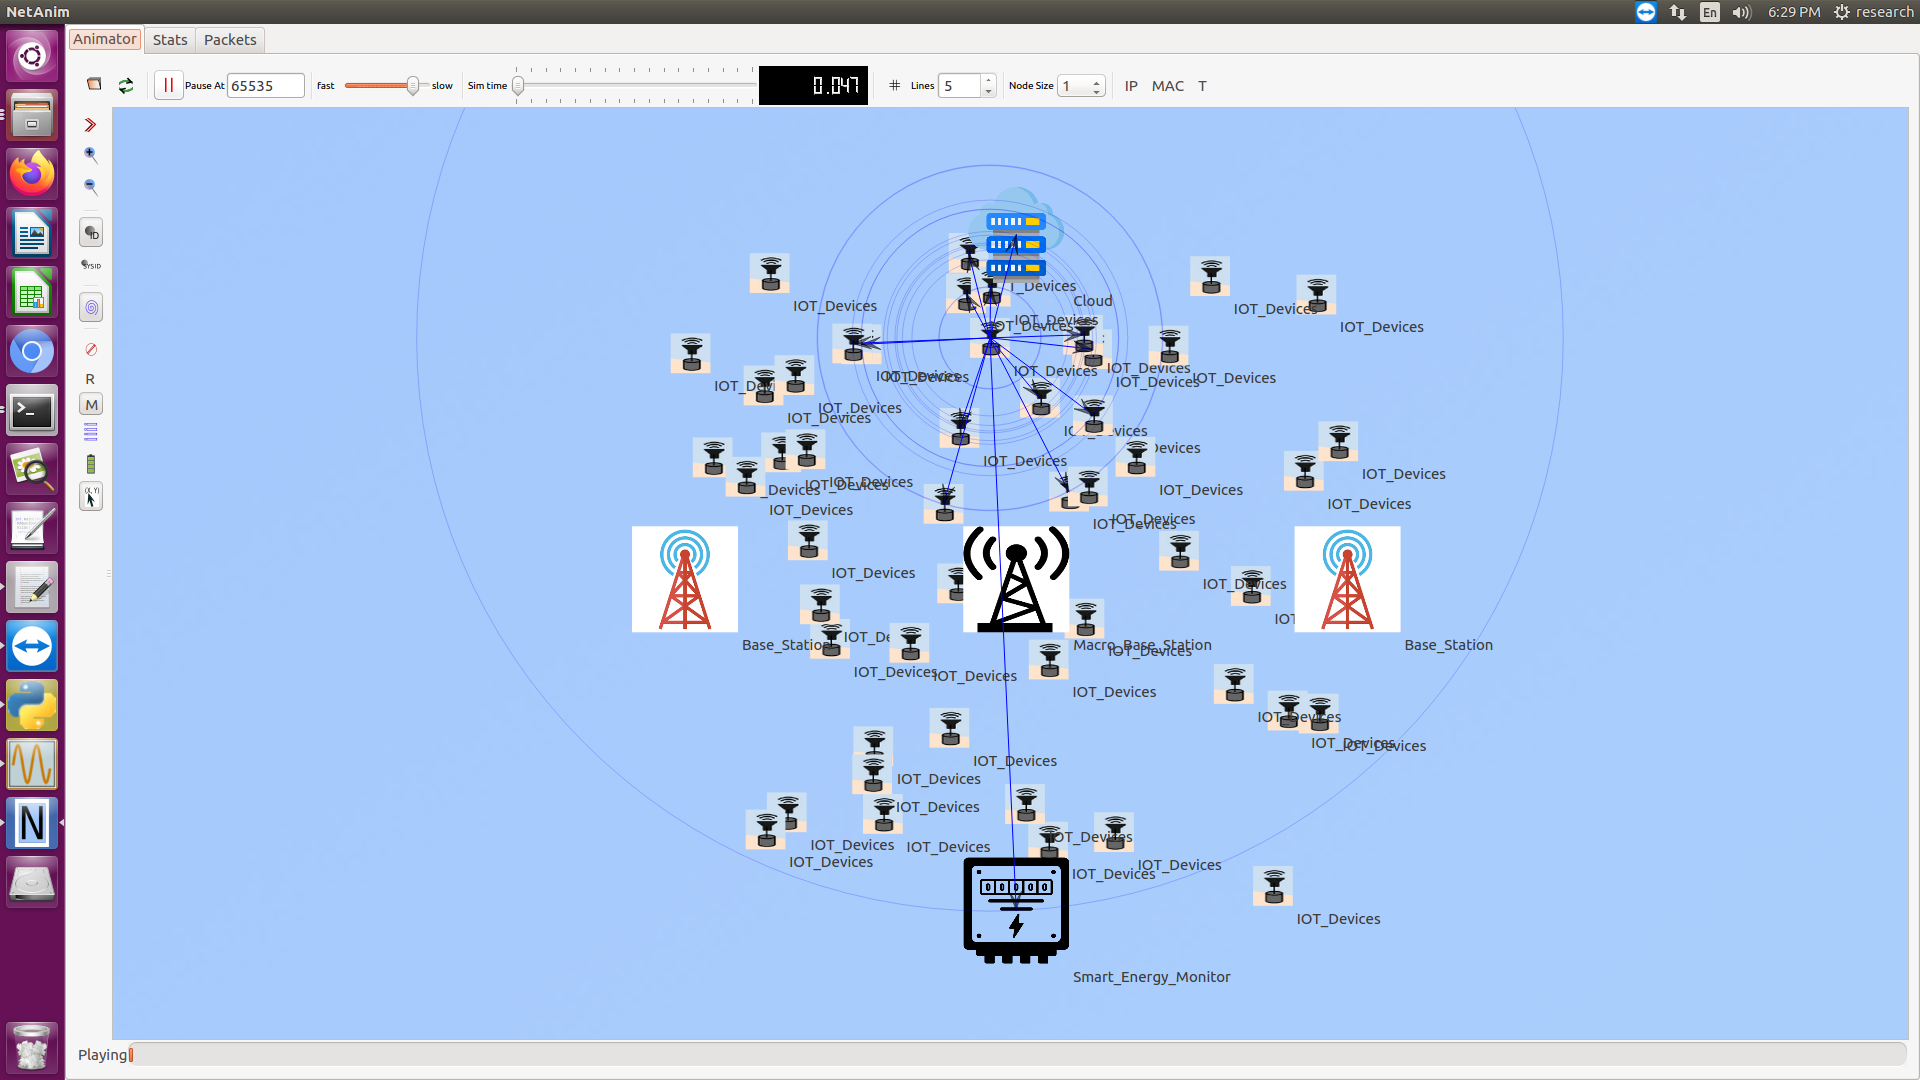Image resolution: width=1920 pixels, height=1080 pixels.
Task: Increase grid Lines spinner value
Action: 988,80
